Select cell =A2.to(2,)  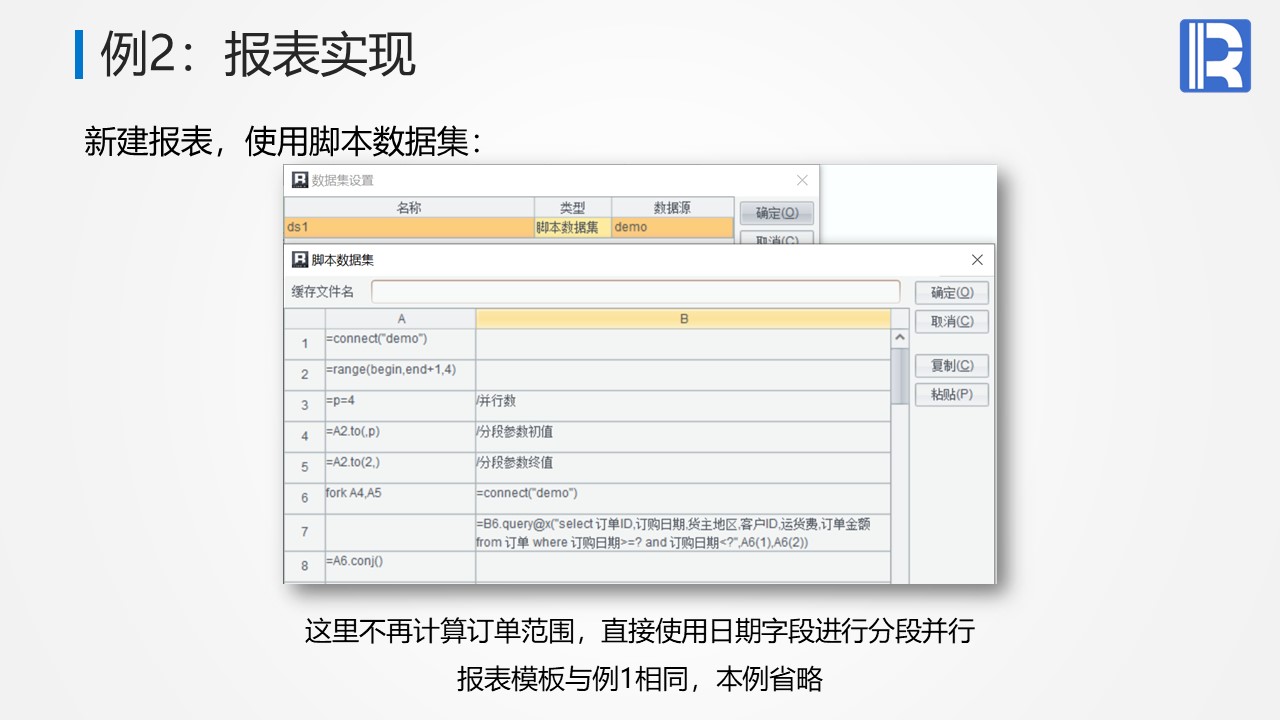(401, 468)
